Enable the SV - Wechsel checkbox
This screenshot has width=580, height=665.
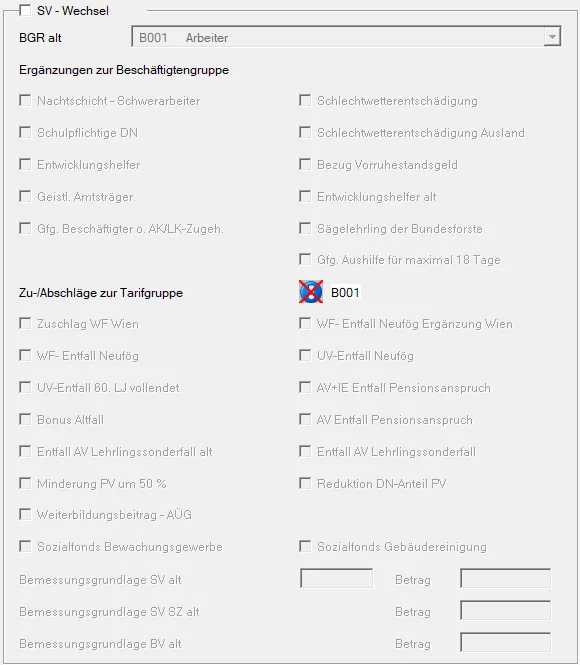[25, 10]
